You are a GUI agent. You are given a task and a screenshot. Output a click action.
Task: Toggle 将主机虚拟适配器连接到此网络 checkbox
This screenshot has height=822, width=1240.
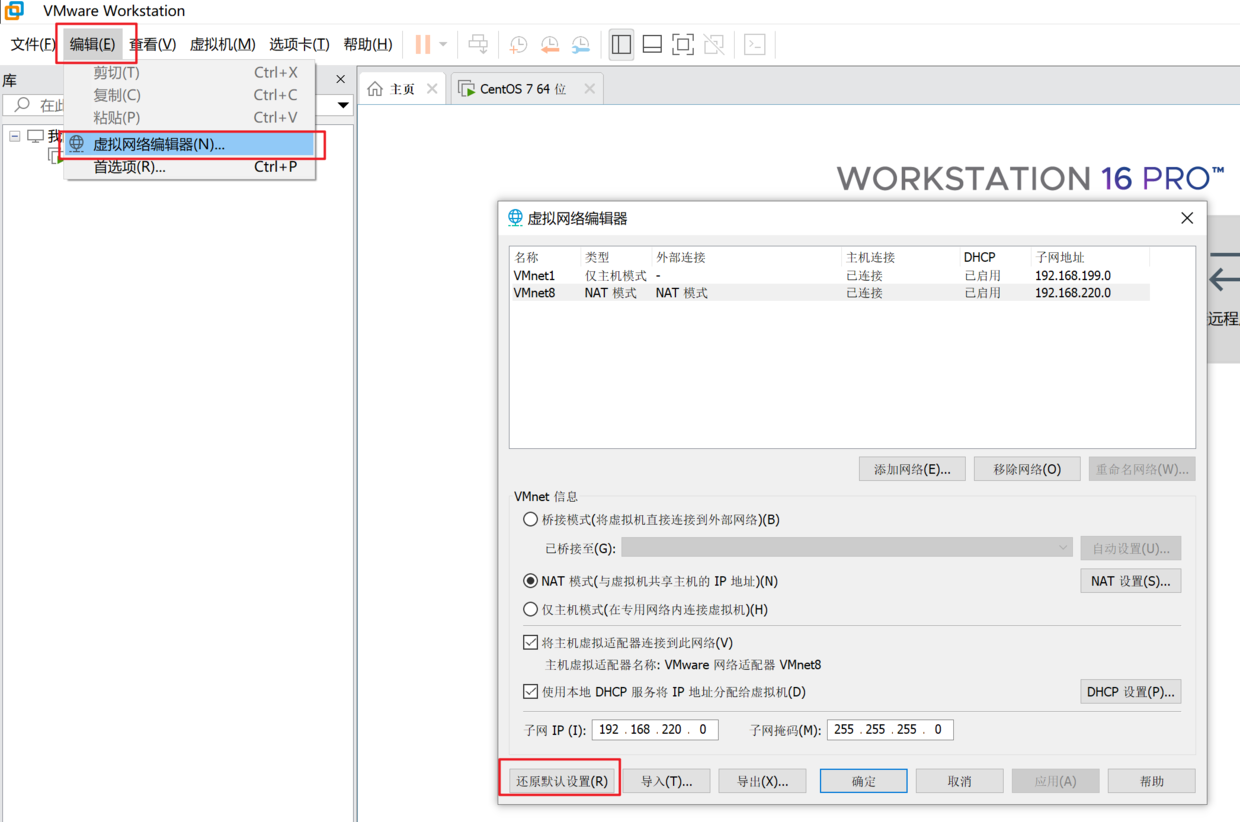click(531, 643)
